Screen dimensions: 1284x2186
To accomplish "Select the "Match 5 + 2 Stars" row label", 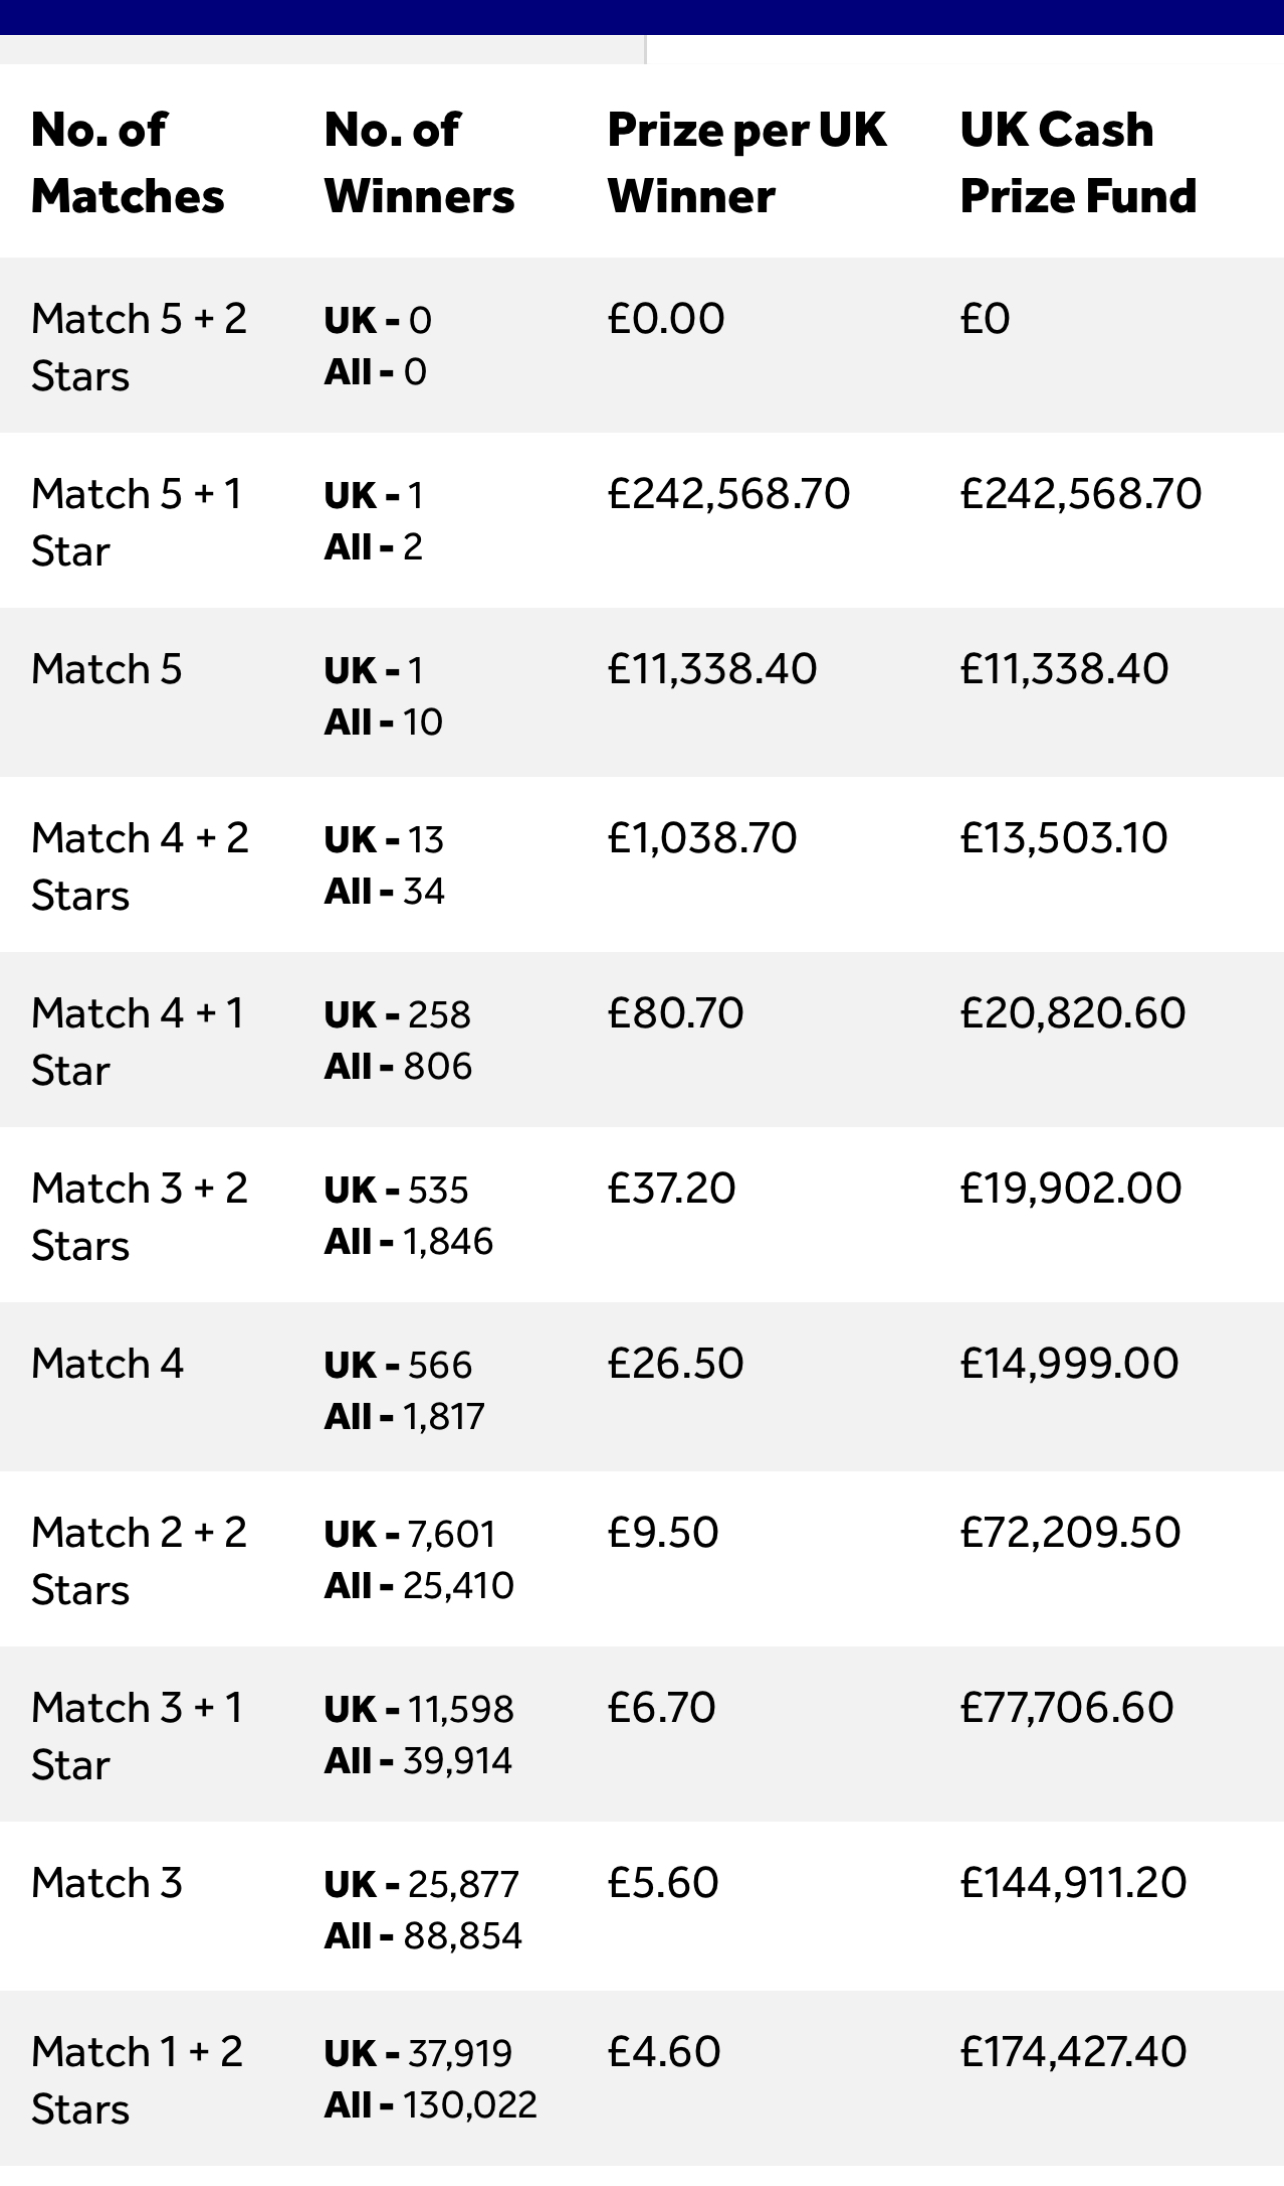I will (139, 347).
